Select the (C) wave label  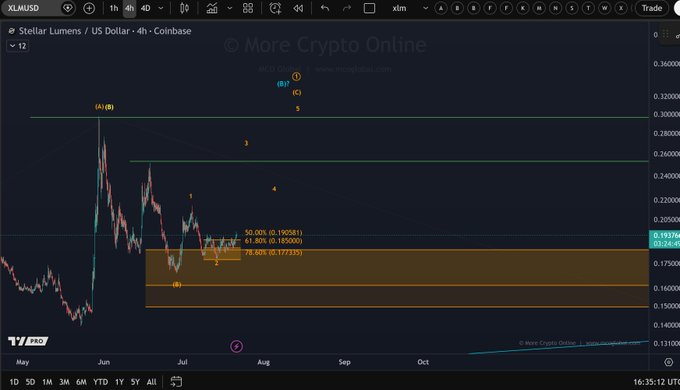pyautogui.click(x=297, y=92)
